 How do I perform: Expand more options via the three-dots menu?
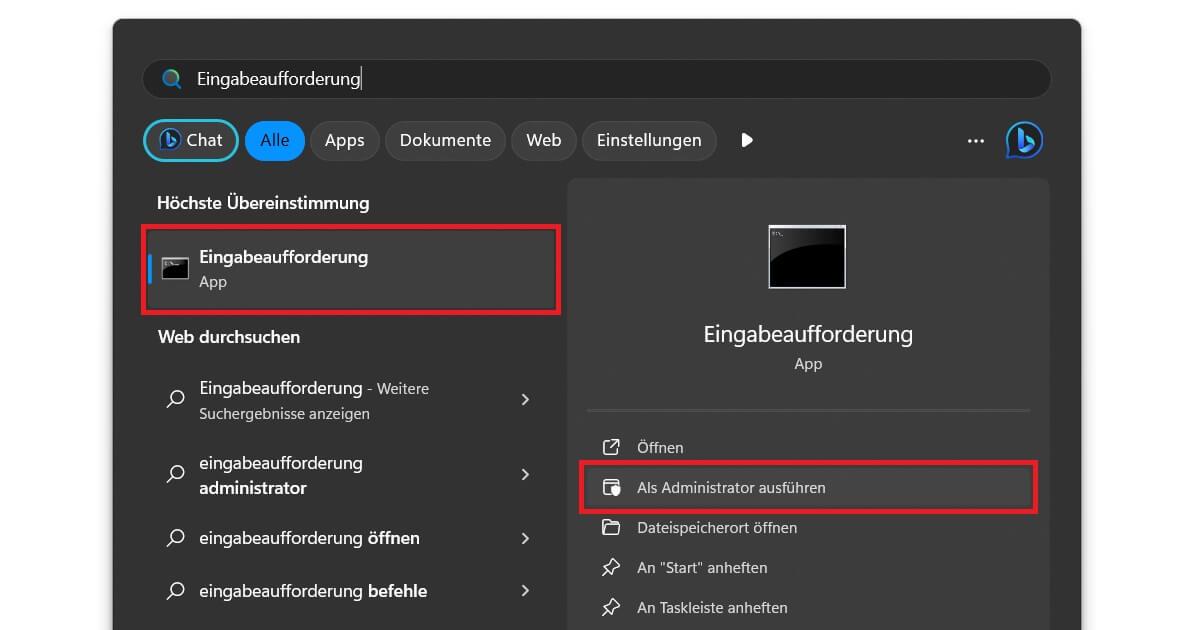tap(975, 140)
